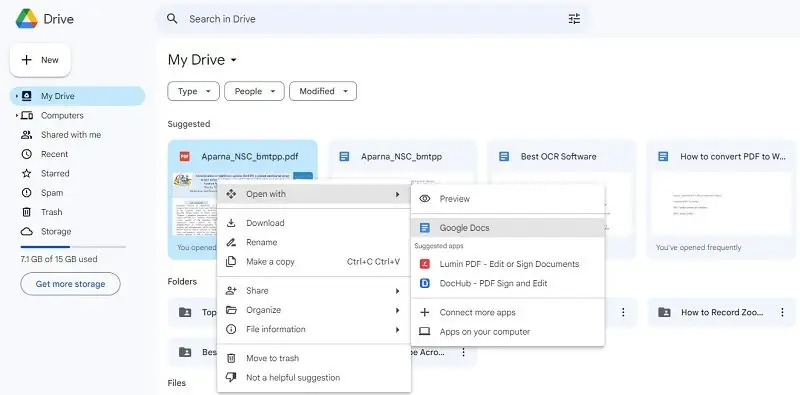This screenshot has width=800, height=395.
Task: Click the '7.1 GB of 15 GB used' text
Action: click(x=59, y=259)
